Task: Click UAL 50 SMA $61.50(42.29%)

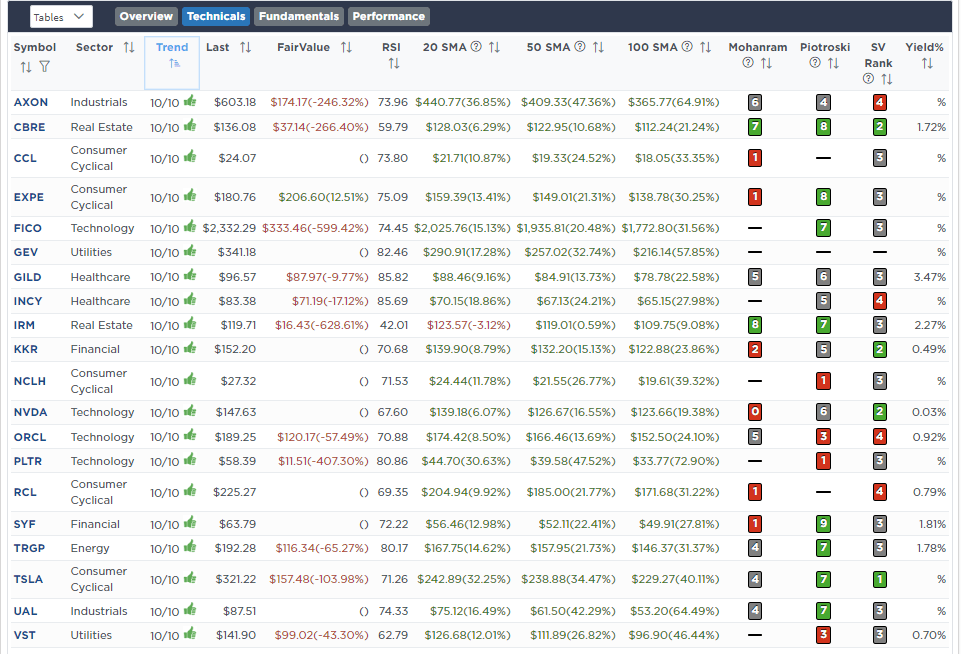Action: [572, 611]
